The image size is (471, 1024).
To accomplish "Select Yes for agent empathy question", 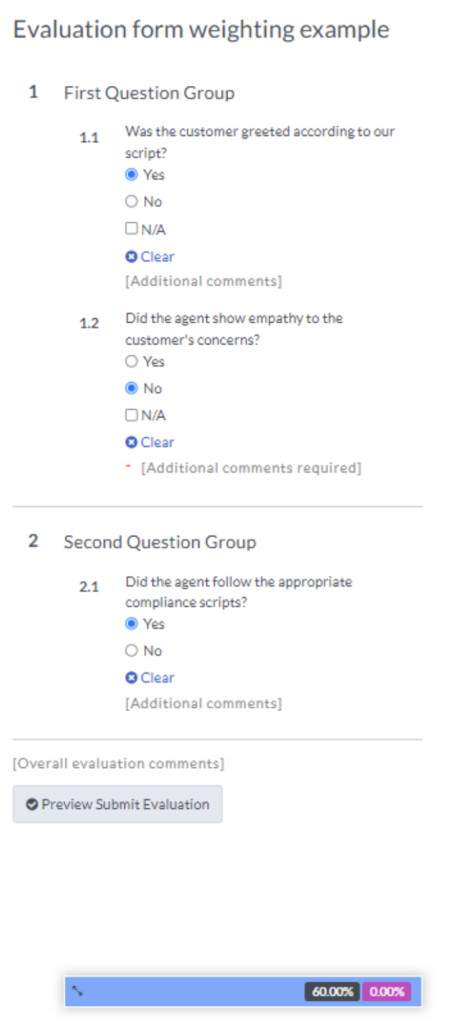I will coord(131,361).
